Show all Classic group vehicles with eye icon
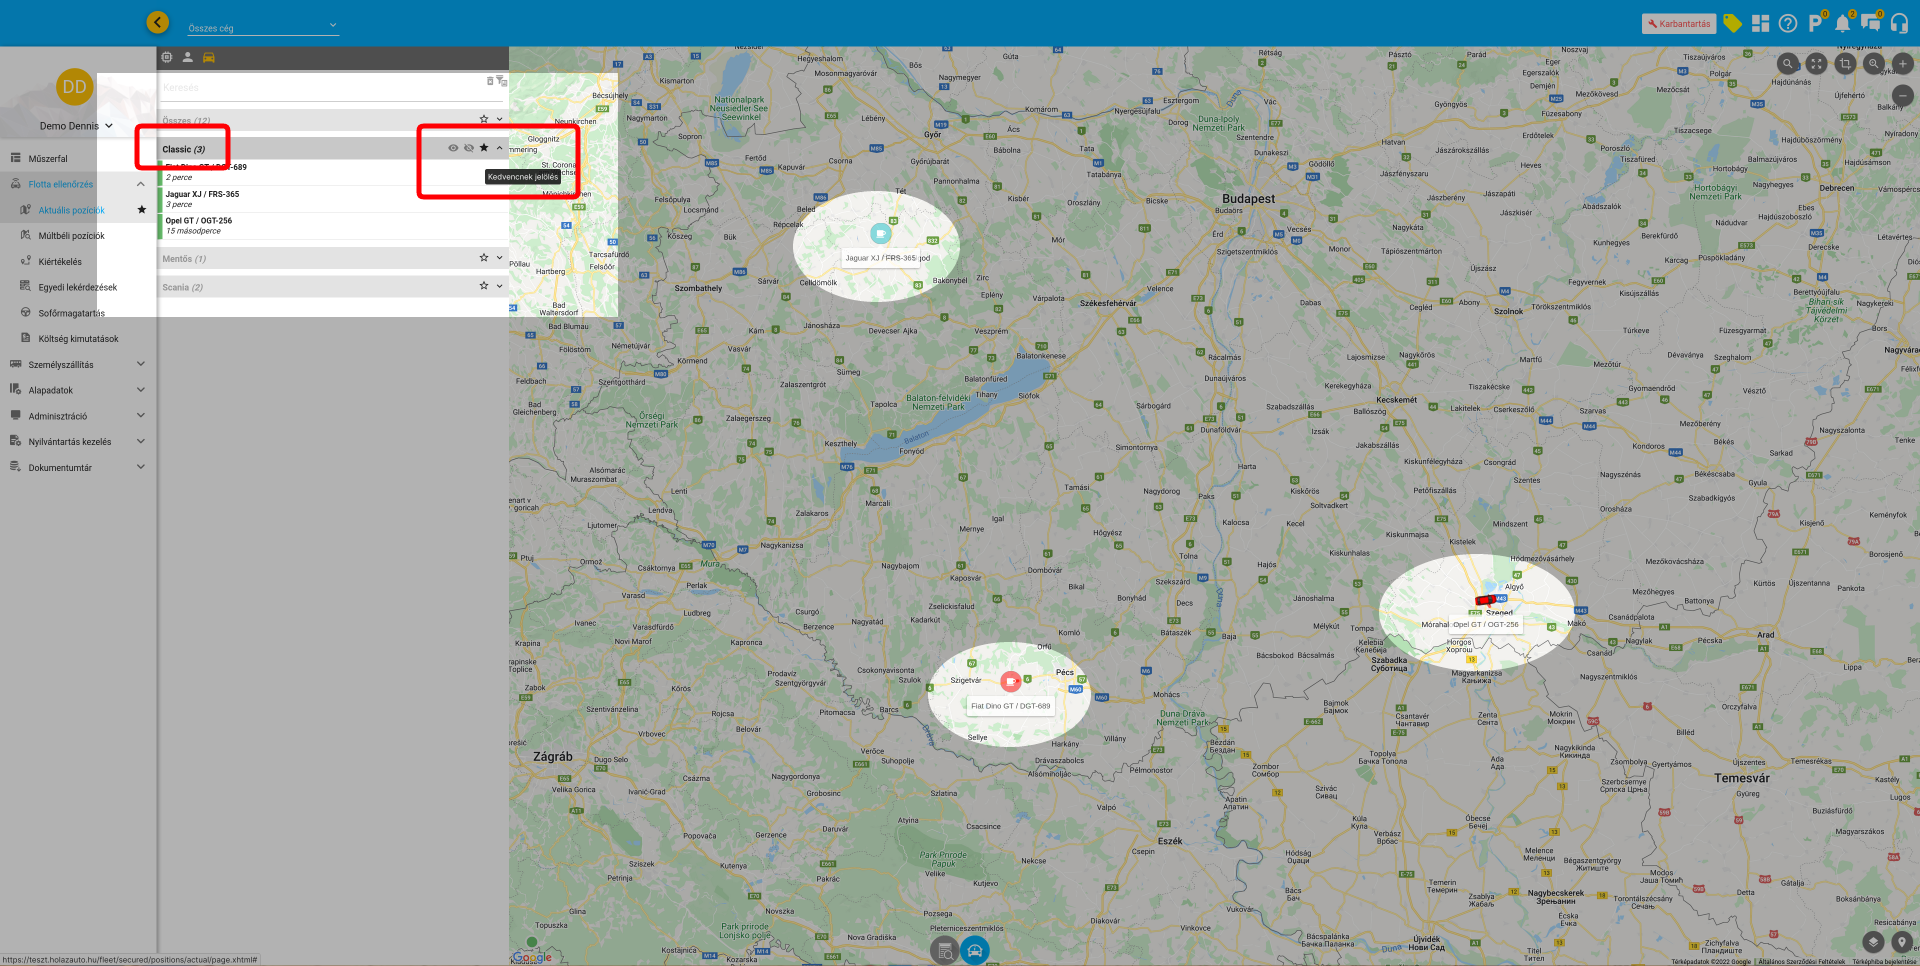The height and width of the screenshot is (966, 1920). point(453,148)
